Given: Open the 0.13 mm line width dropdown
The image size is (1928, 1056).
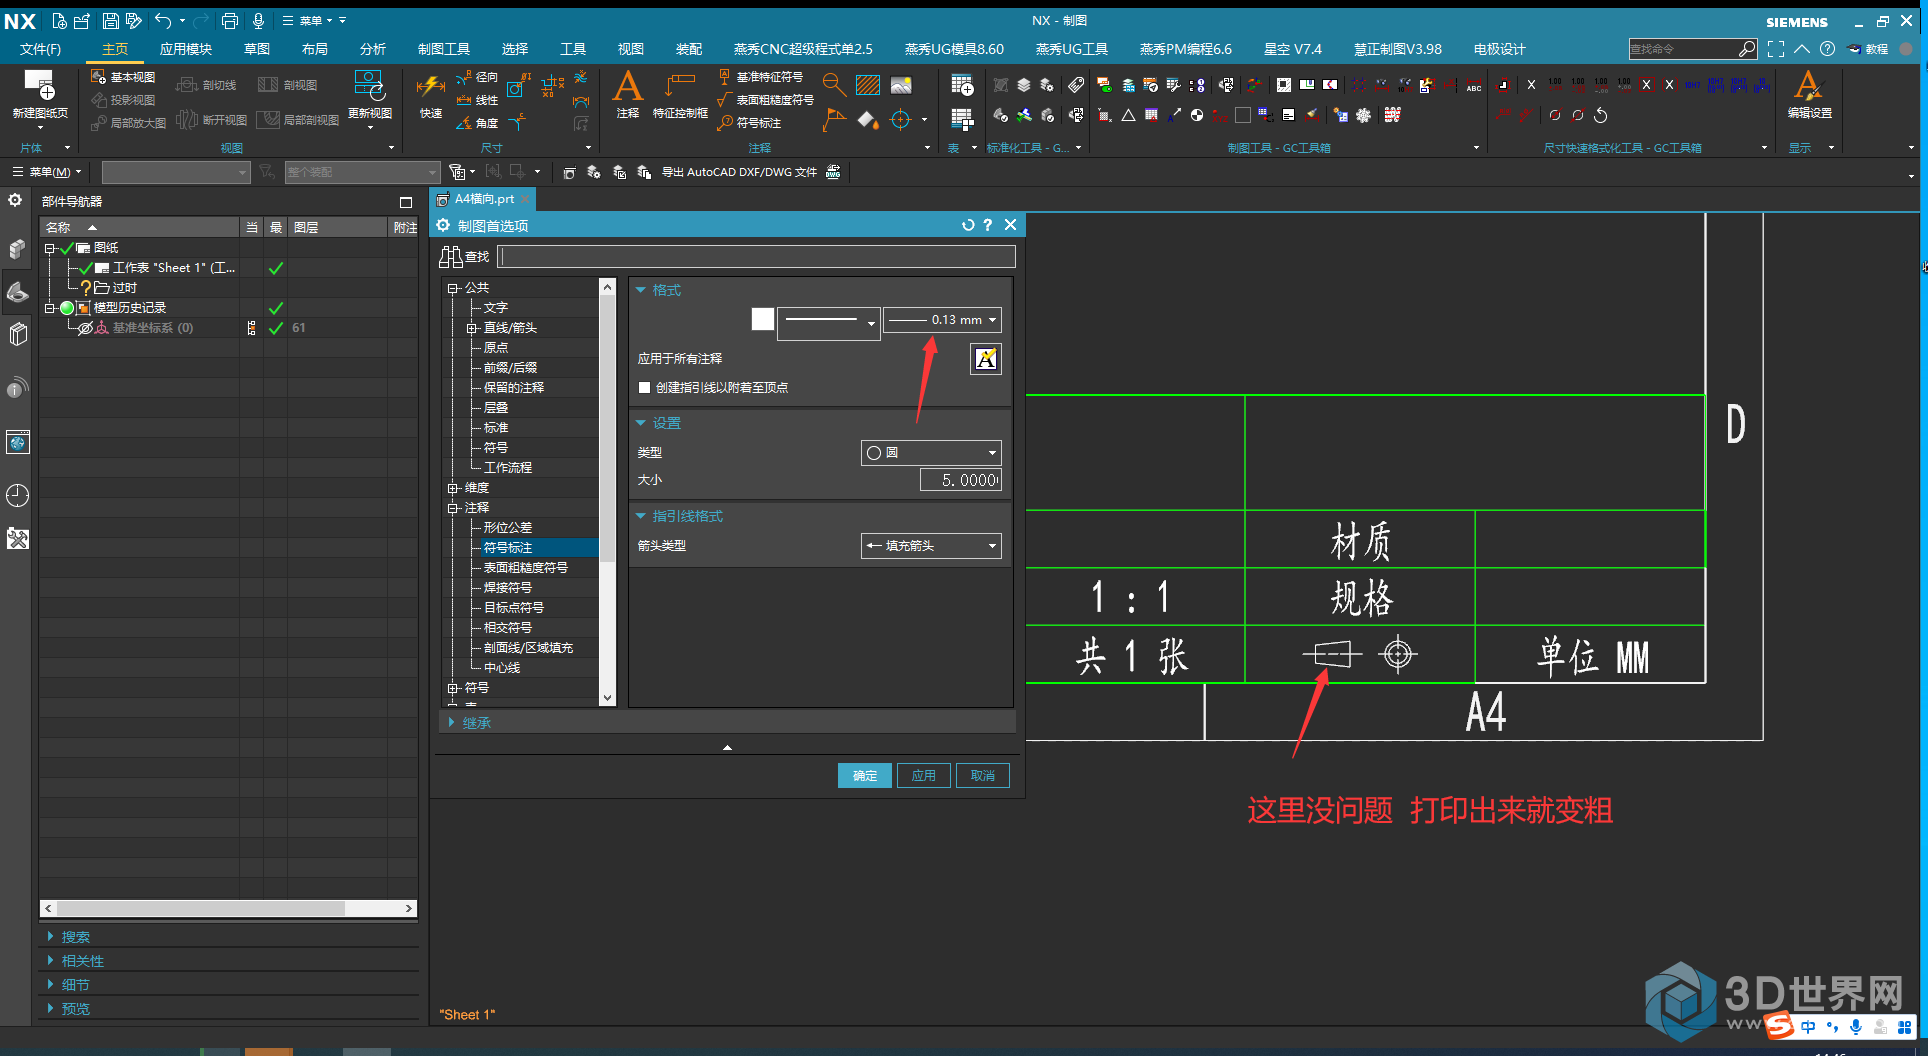Looking at the screenshot, I should coord(942,320).
